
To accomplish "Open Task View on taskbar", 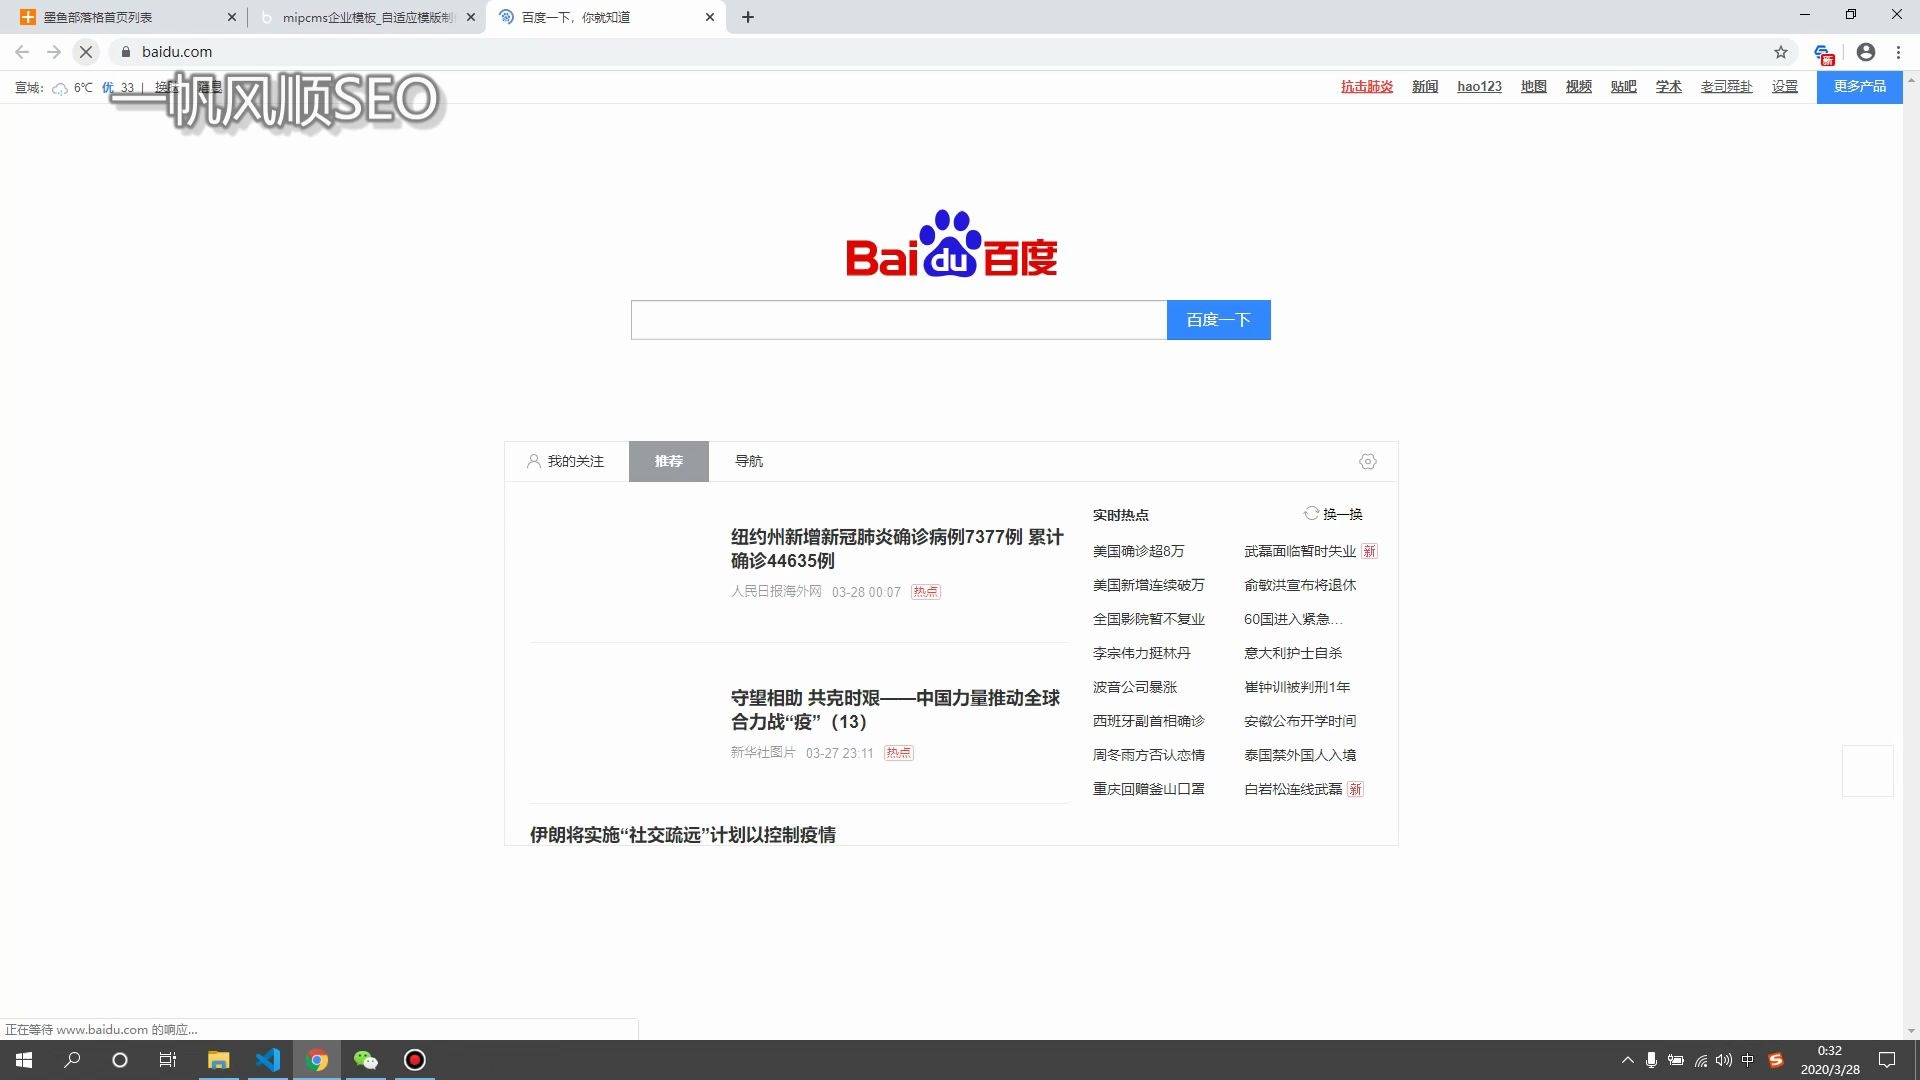I will click(x=168, y=1060).
